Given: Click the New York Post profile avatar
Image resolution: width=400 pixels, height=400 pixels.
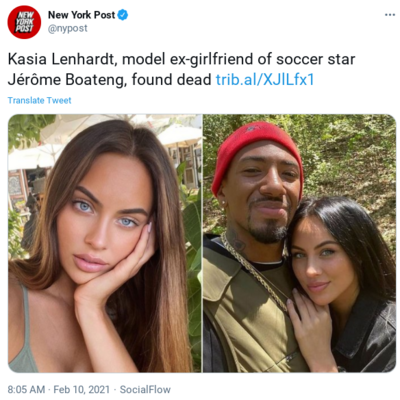Looking at the screenshot, I should 24,22.
